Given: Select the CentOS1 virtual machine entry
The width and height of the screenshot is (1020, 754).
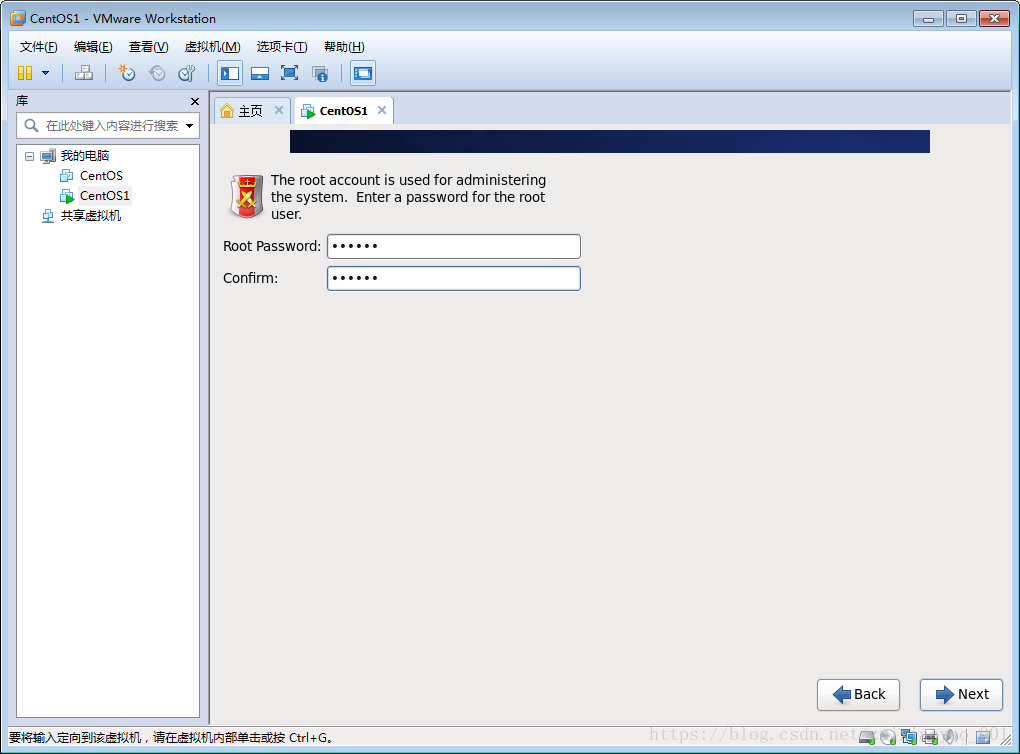Looking at the screenshot, I should (105, 196).
